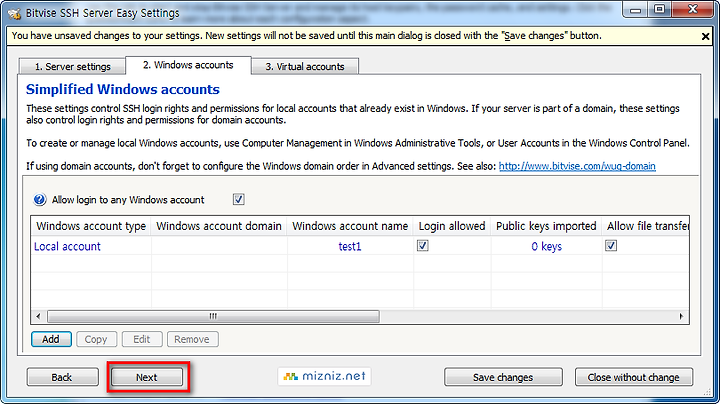This screenshot has width=720, height=404.
Task: Minimize the Easy Settings window
Action: 636,10
